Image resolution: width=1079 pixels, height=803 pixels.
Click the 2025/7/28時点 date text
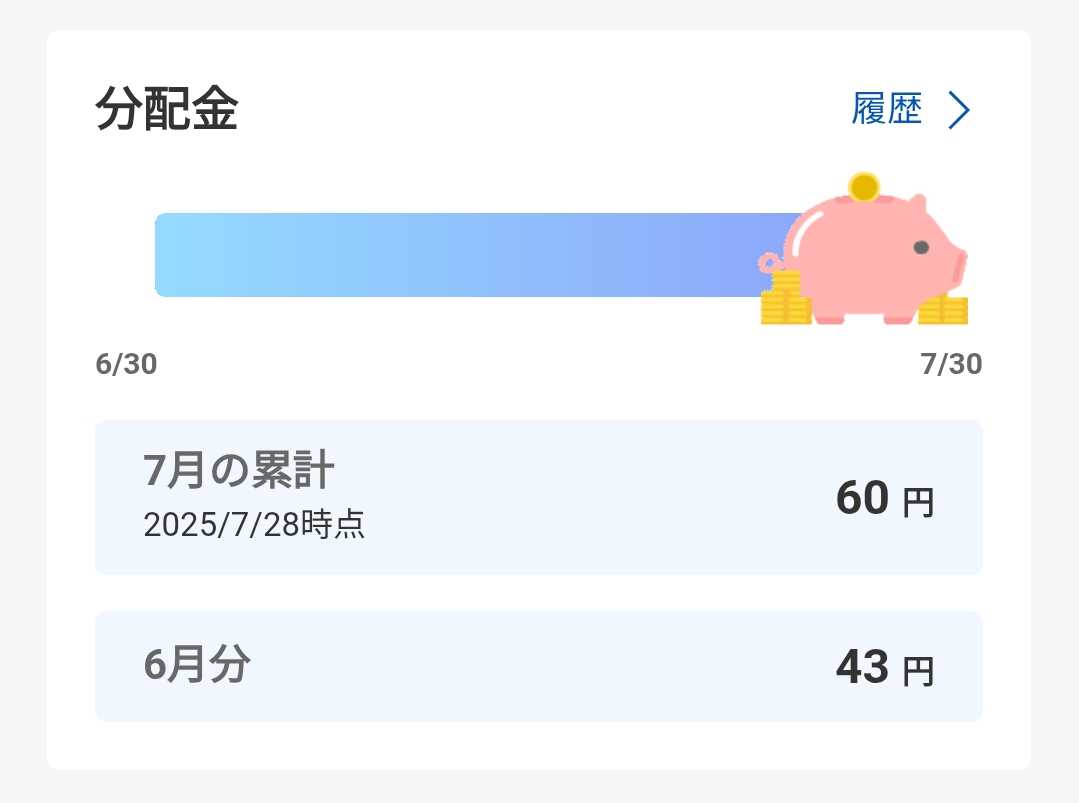(x=254, y=525)
